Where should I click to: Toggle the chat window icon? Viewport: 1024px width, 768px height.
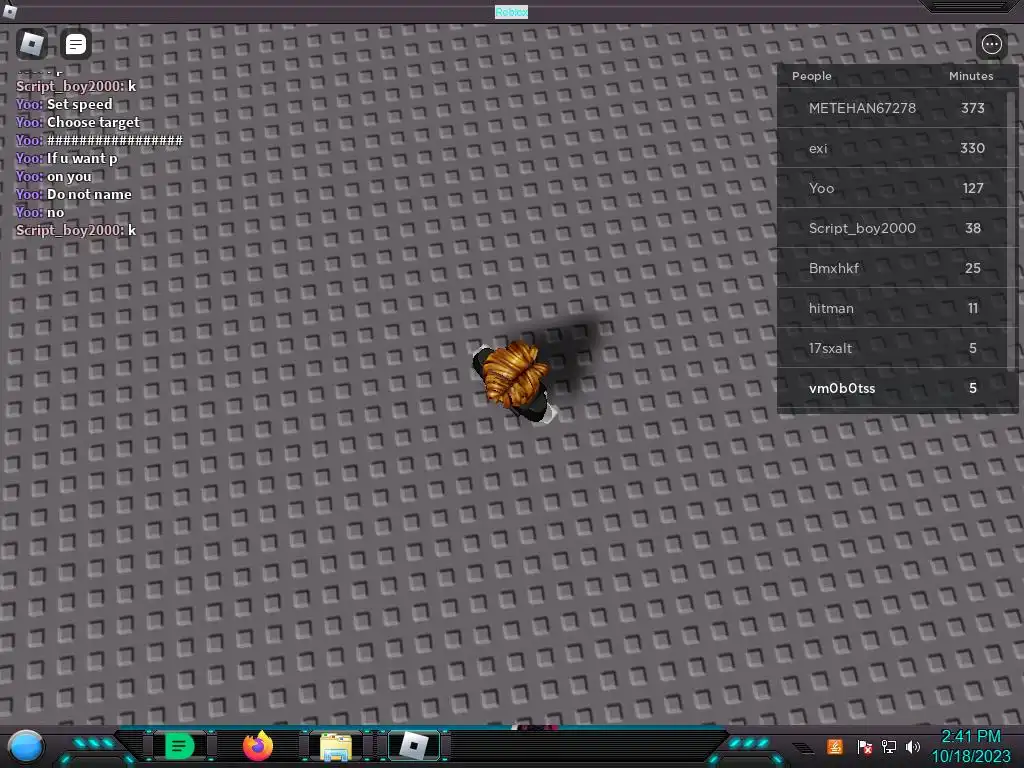tap(76, 44)
